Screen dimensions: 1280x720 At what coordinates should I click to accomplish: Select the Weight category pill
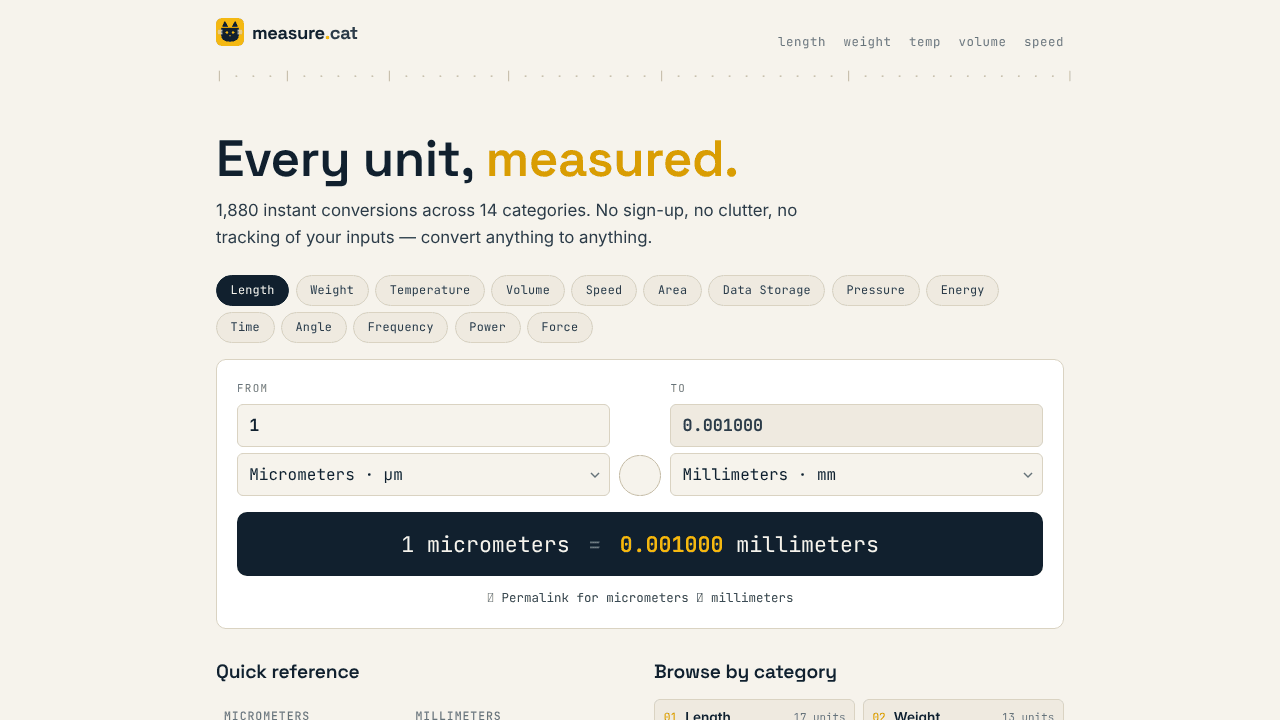point(332,290)
